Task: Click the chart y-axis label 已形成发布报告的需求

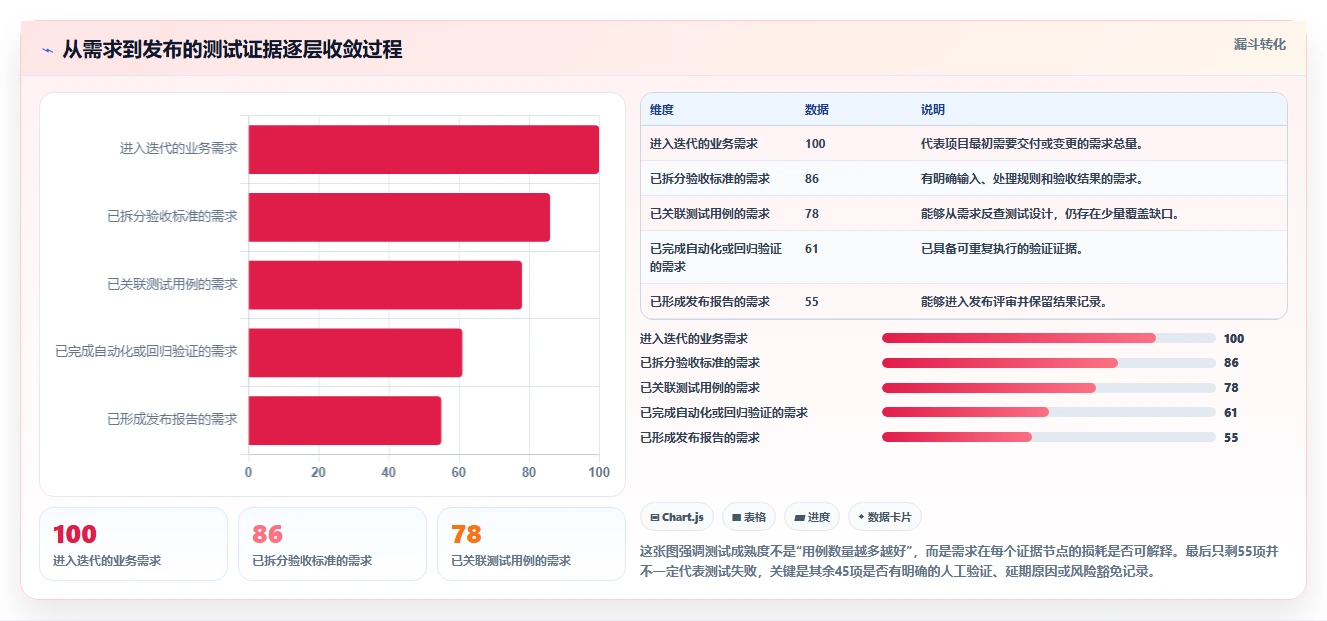Action: (173, 420)
